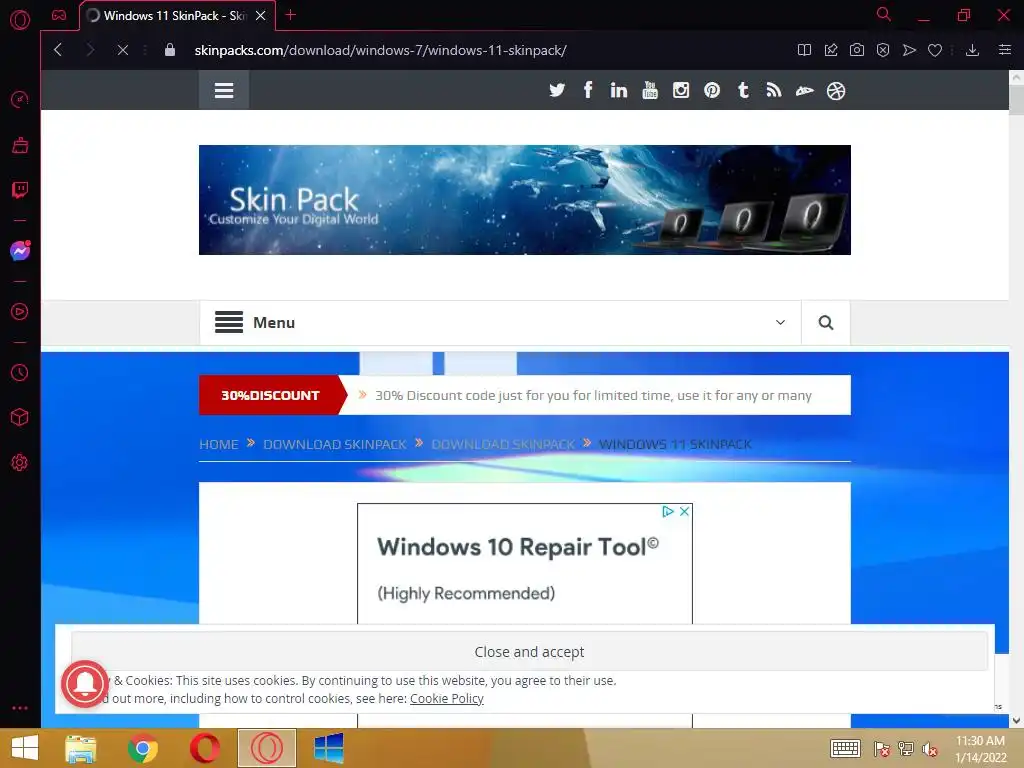Open the Menu navigation bar

(500, 323)
